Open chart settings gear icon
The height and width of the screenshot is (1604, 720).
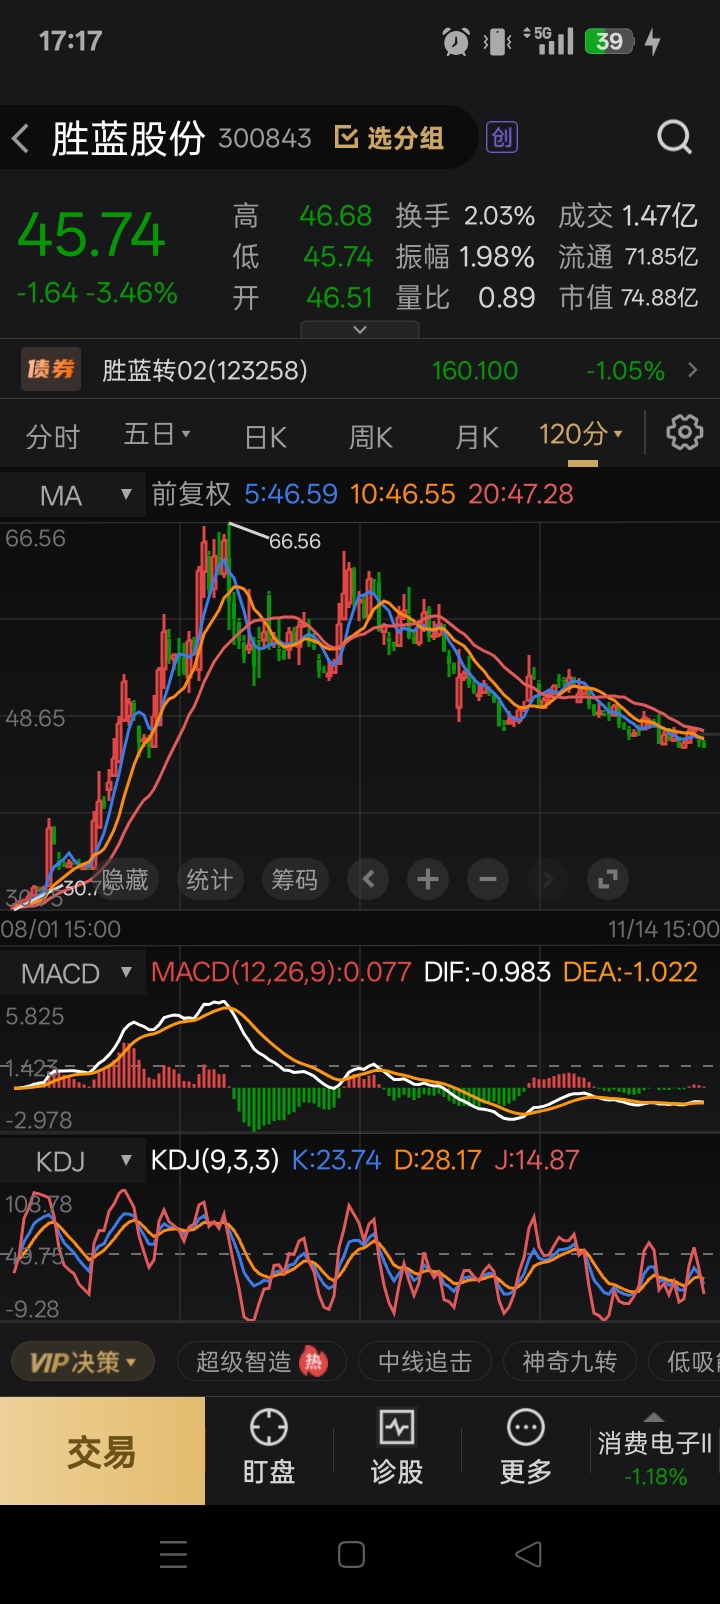pos(685,433)
